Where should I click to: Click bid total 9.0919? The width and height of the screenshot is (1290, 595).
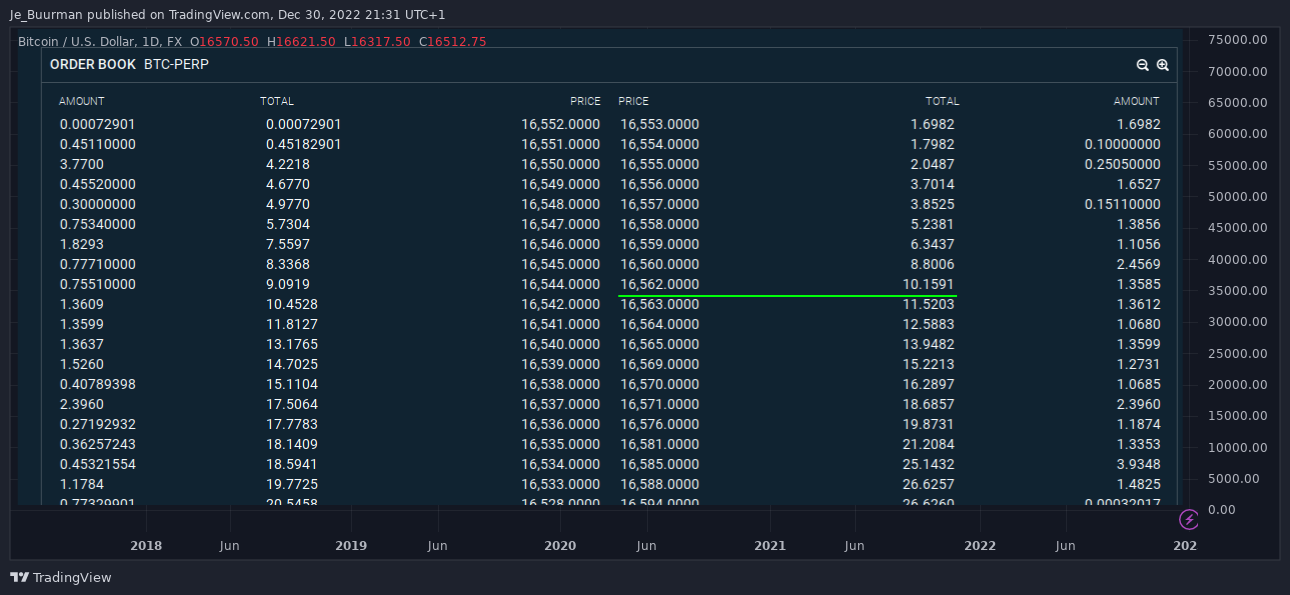pyautogui.click(x=288, y=284)
